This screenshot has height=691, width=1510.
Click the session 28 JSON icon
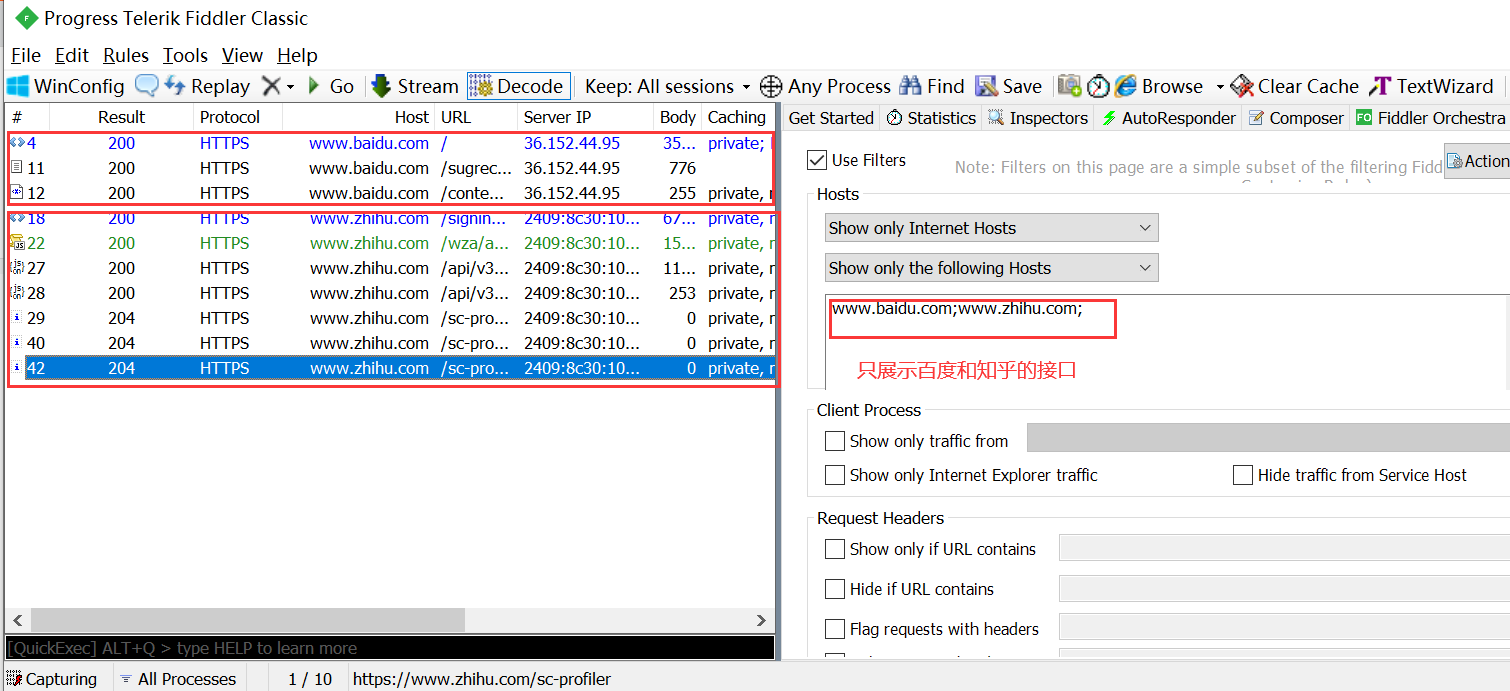[17, 293]
